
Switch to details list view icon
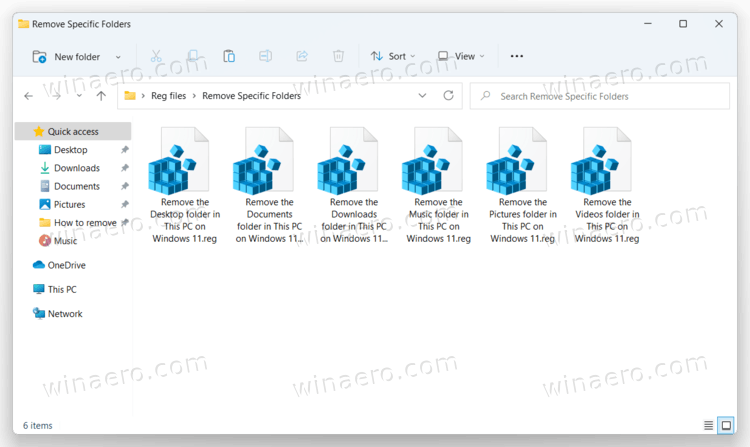tap(708, 425)
